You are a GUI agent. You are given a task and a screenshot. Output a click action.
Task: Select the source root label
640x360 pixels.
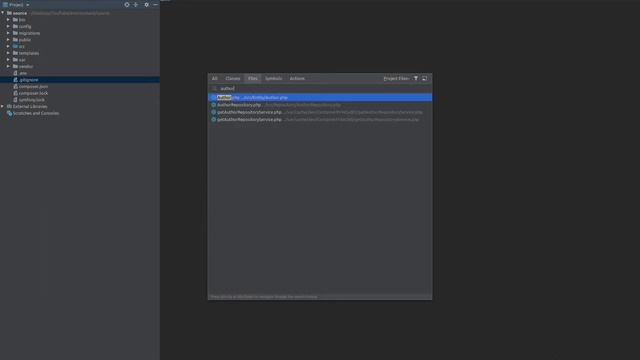tap(20, 13)
